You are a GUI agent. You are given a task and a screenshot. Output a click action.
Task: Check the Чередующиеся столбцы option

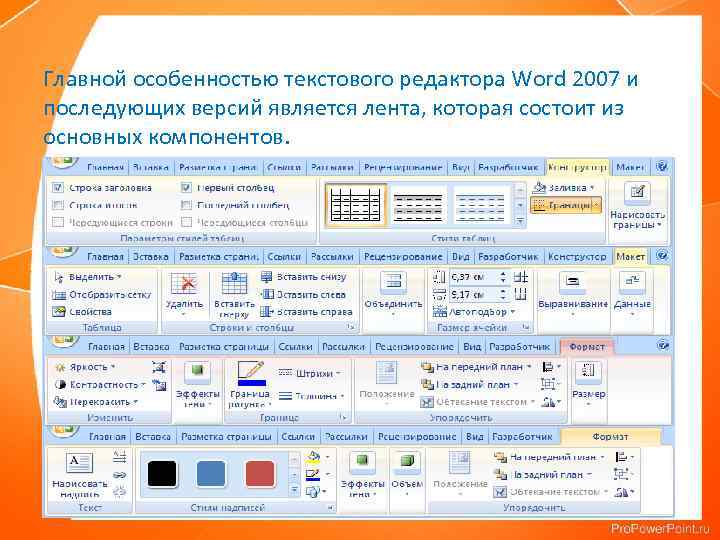[186, 222]
